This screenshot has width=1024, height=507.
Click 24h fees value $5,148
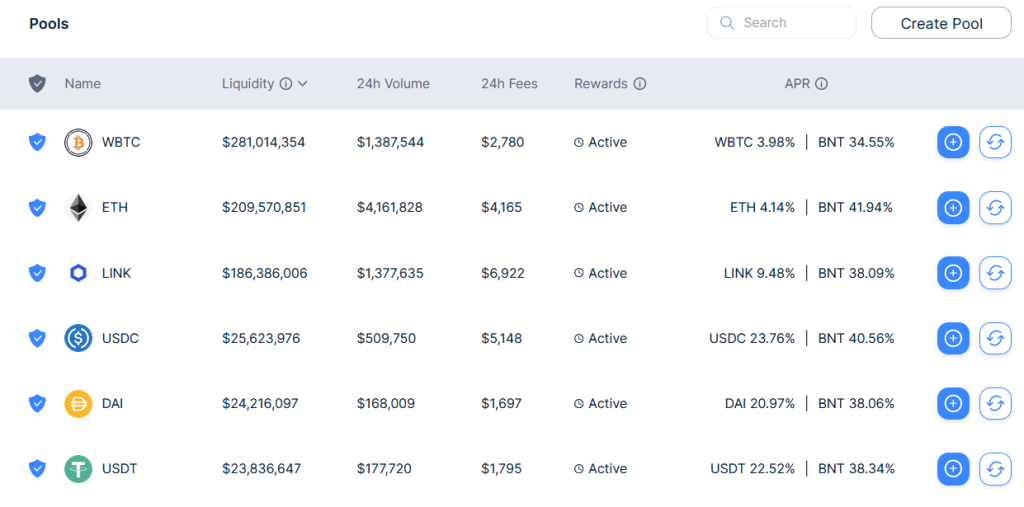click(x=502, y=338)
